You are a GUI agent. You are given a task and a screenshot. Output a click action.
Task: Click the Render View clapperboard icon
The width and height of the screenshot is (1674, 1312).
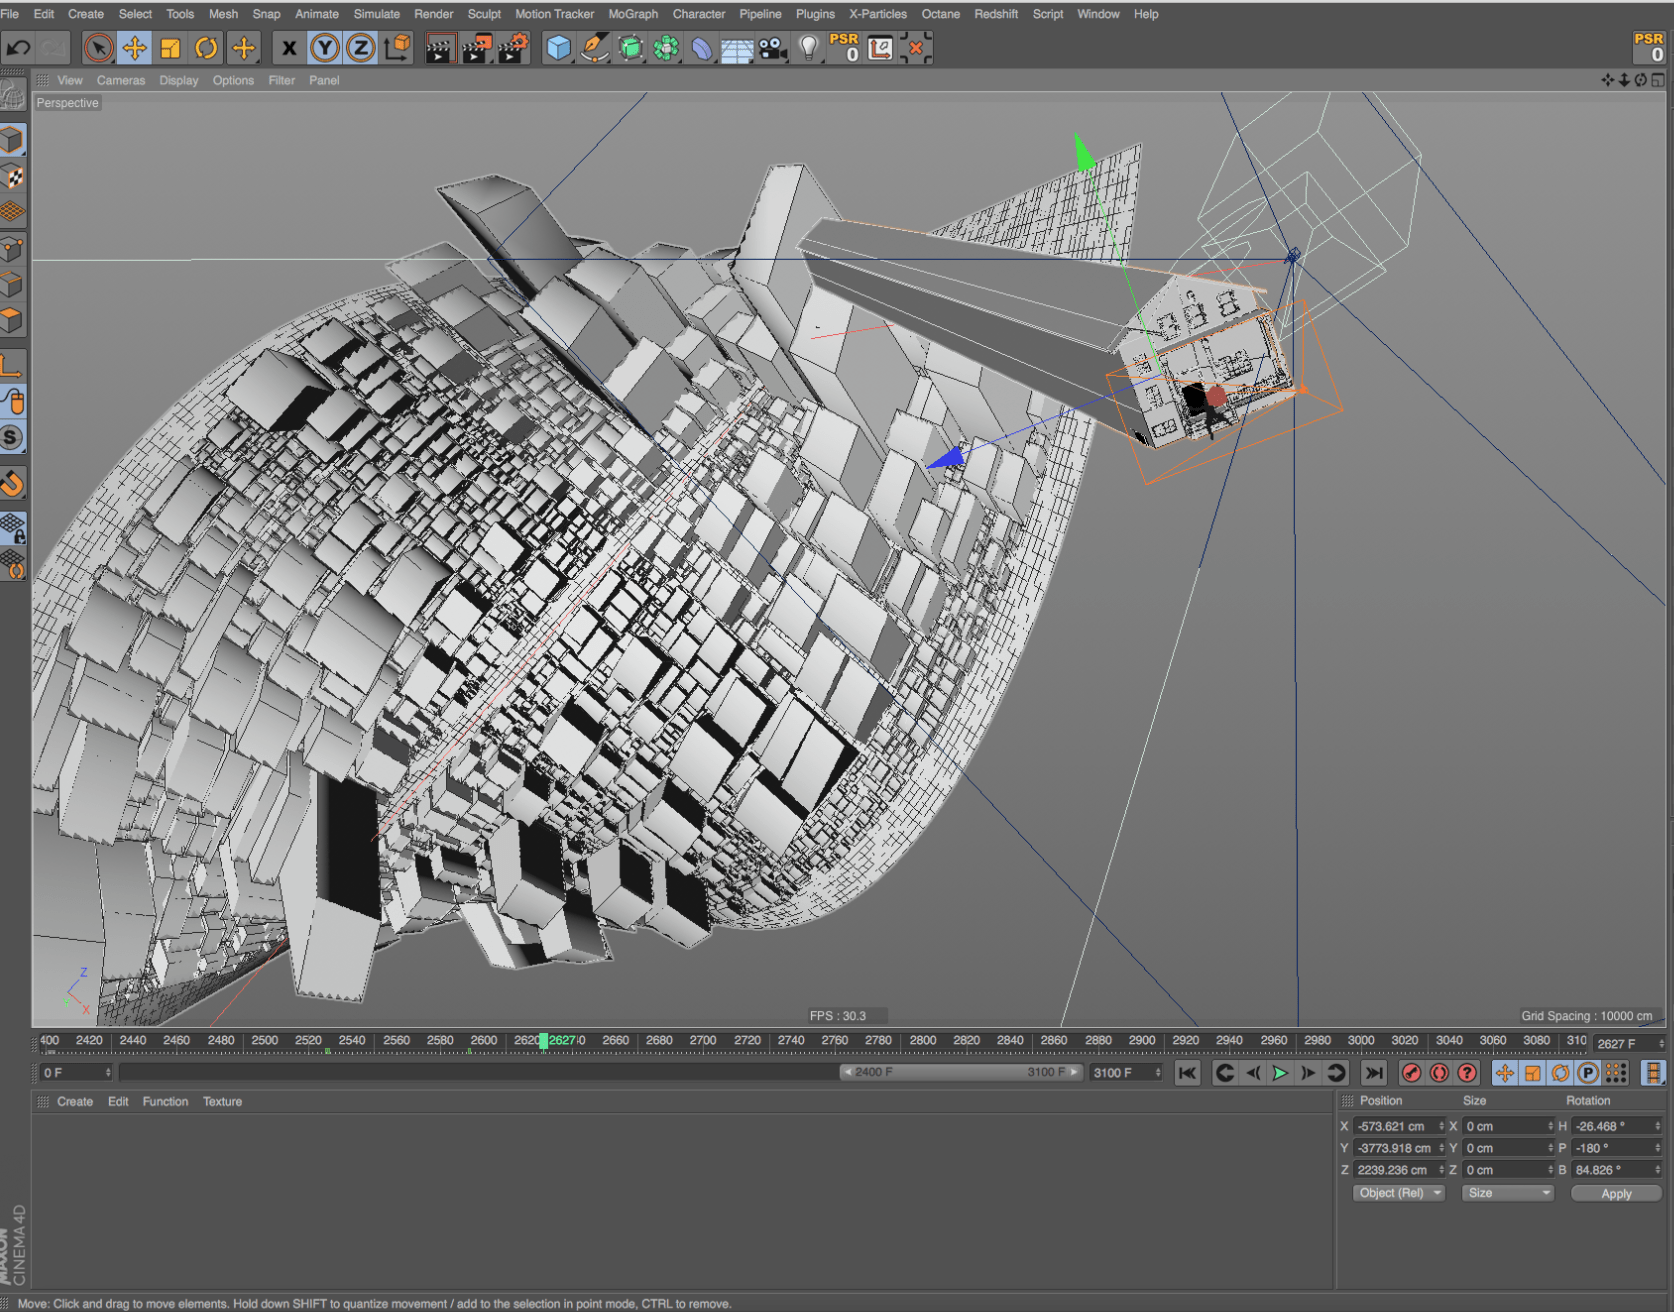[439, 48]
